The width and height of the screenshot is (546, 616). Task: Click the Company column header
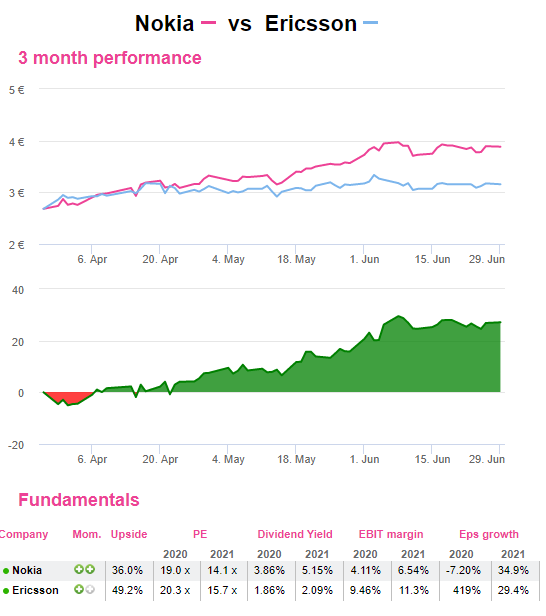pyautogui.click(x=24, y=534)
